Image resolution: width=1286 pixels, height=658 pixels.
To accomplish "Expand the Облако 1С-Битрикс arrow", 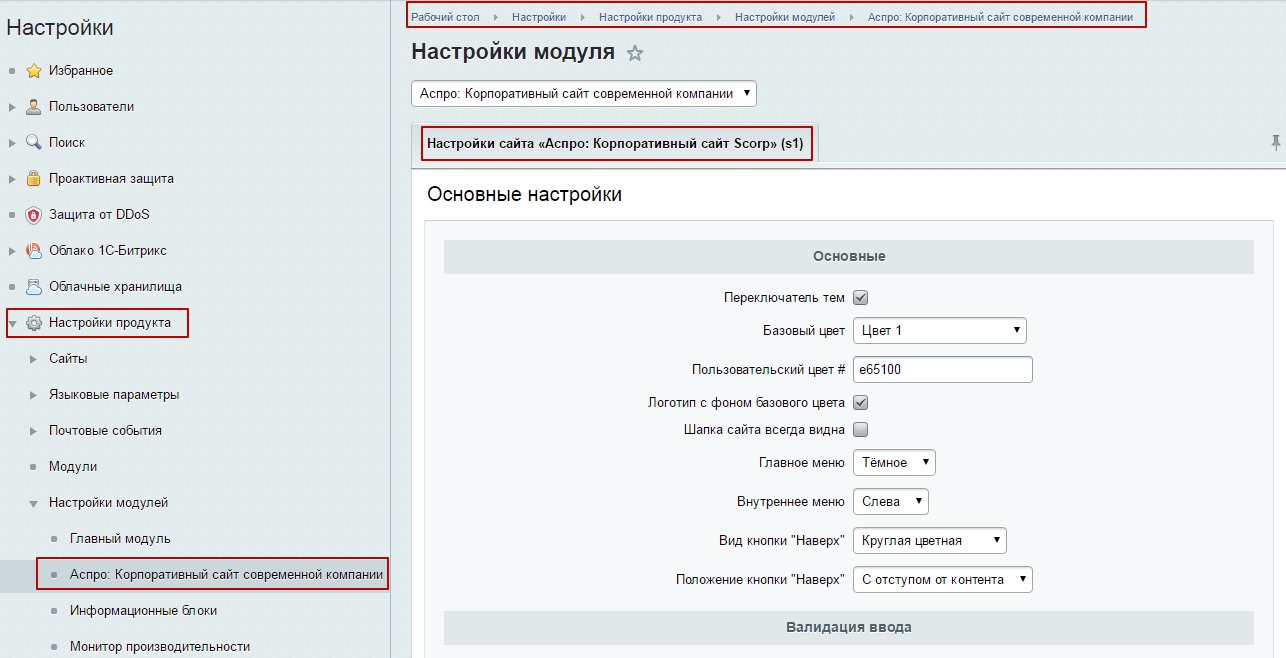I will [12, 251].
